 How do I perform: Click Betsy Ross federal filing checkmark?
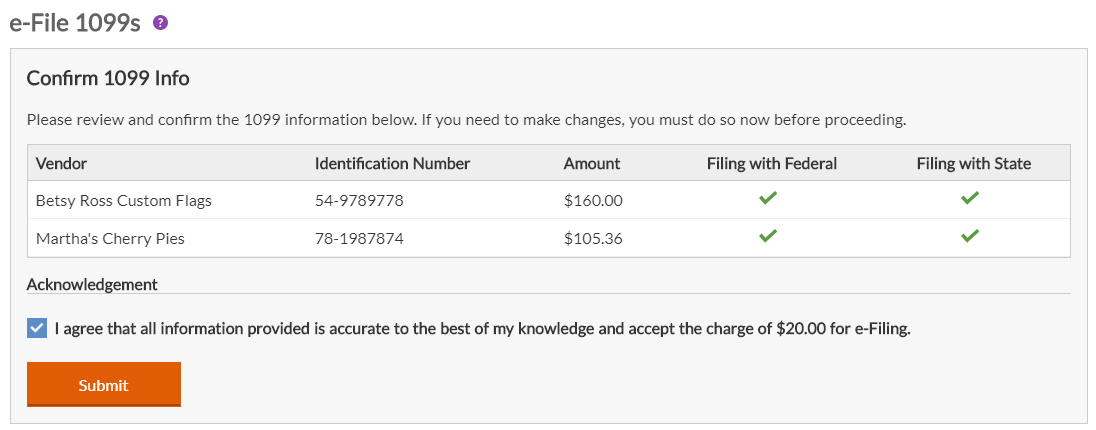768,199
